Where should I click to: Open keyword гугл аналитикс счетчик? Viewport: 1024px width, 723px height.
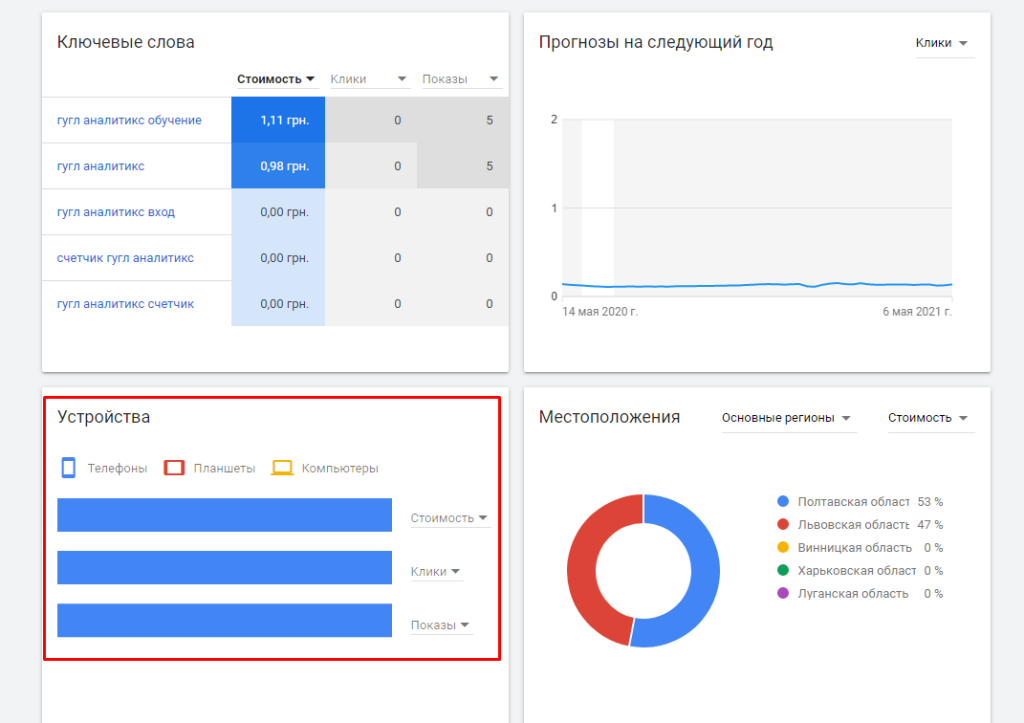tap(125, 304)
